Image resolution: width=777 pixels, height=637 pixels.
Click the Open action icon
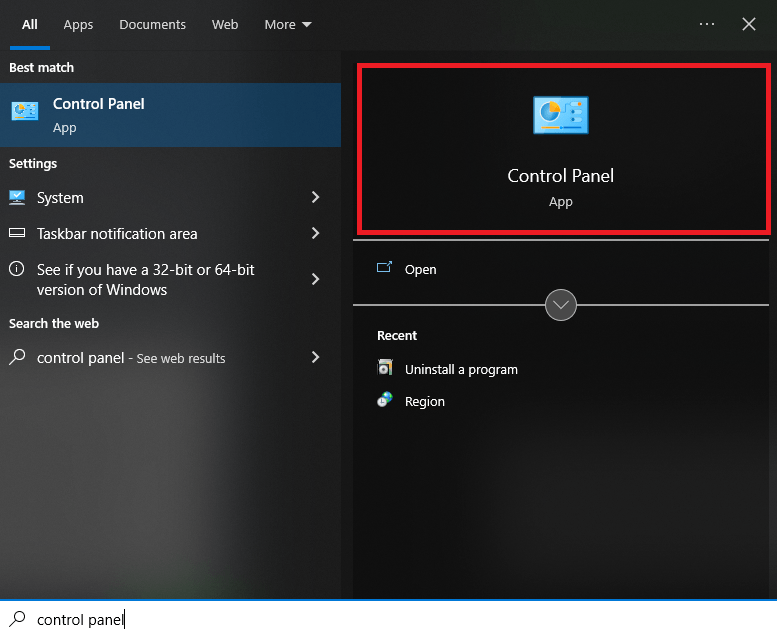pos(385,268)
